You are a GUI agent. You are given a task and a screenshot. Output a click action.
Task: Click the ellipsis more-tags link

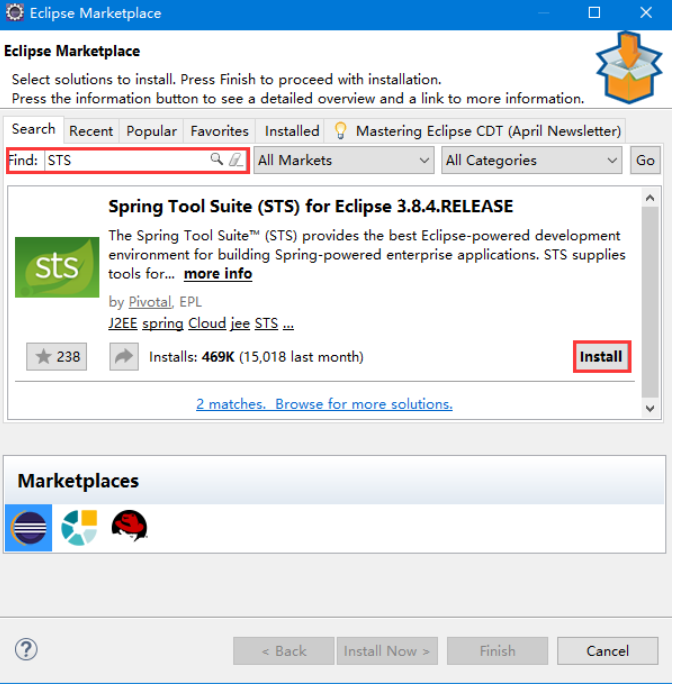coord(289,326)
